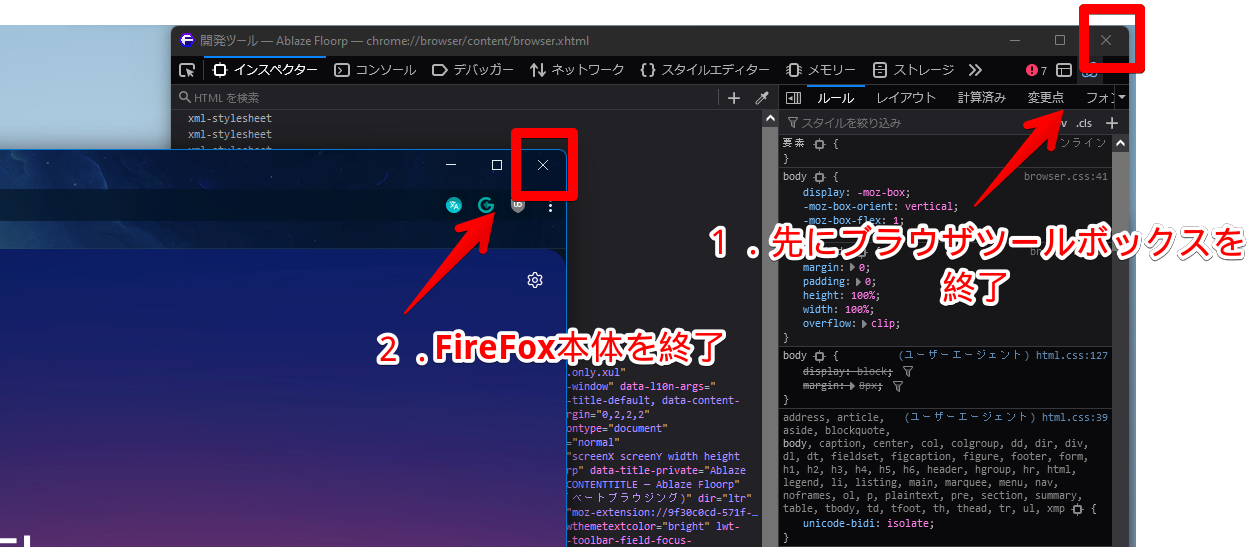Select the eyedropper color picker icon
Image resolution: width=1253 pixels, height=547 pixels.
pos(761,97)
